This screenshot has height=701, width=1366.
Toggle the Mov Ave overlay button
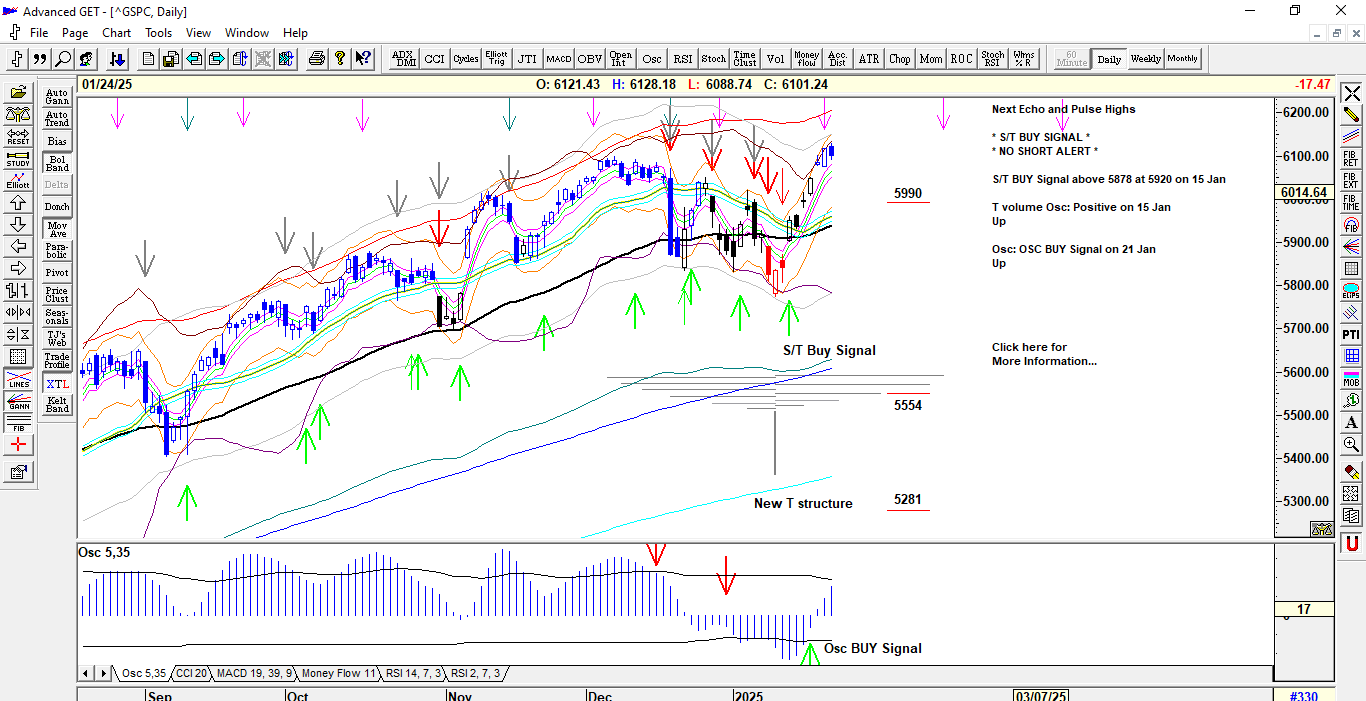click(57, 227)
